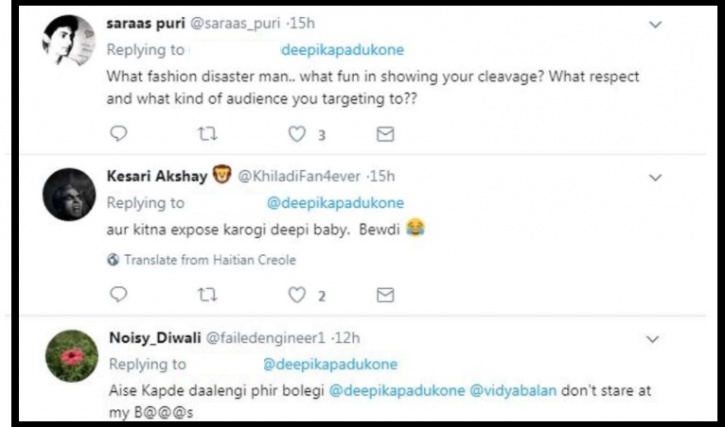The height and width of the screenshot is (427, 725).
Task: Open Noisy_Diwali's flower profile picture
Action: (x=72, y=356)
